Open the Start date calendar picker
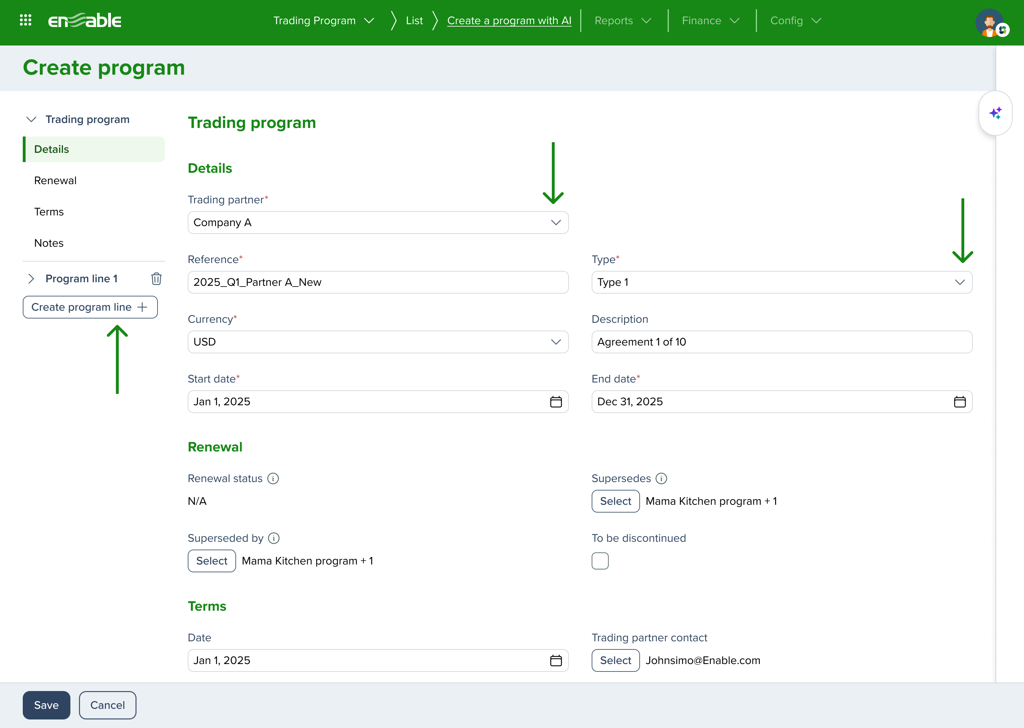Viewport: 1024px width, 728px height. pos(556,402)
